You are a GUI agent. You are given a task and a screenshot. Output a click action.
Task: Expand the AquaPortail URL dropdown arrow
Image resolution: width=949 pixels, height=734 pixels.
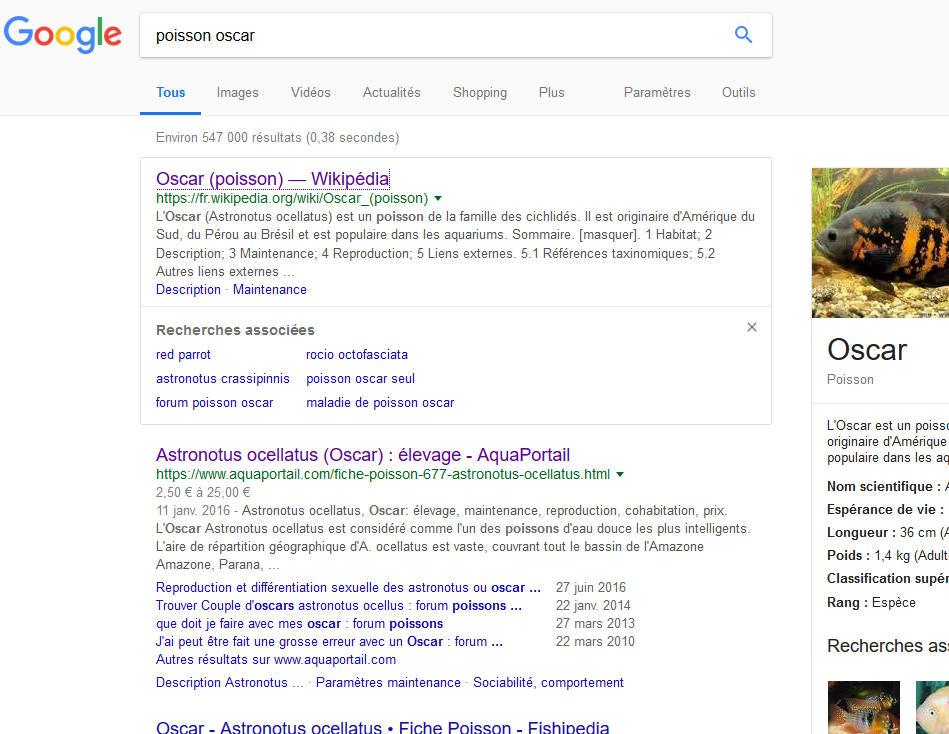620,474
